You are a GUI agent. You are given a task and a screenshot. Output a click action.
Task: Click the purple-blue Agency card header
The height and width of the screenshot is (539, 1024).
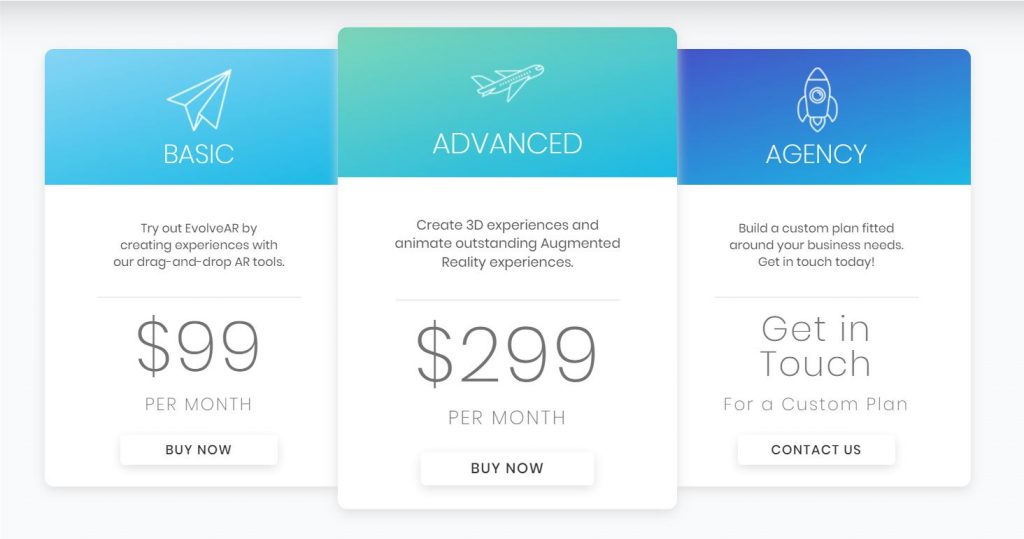(824, 117)
